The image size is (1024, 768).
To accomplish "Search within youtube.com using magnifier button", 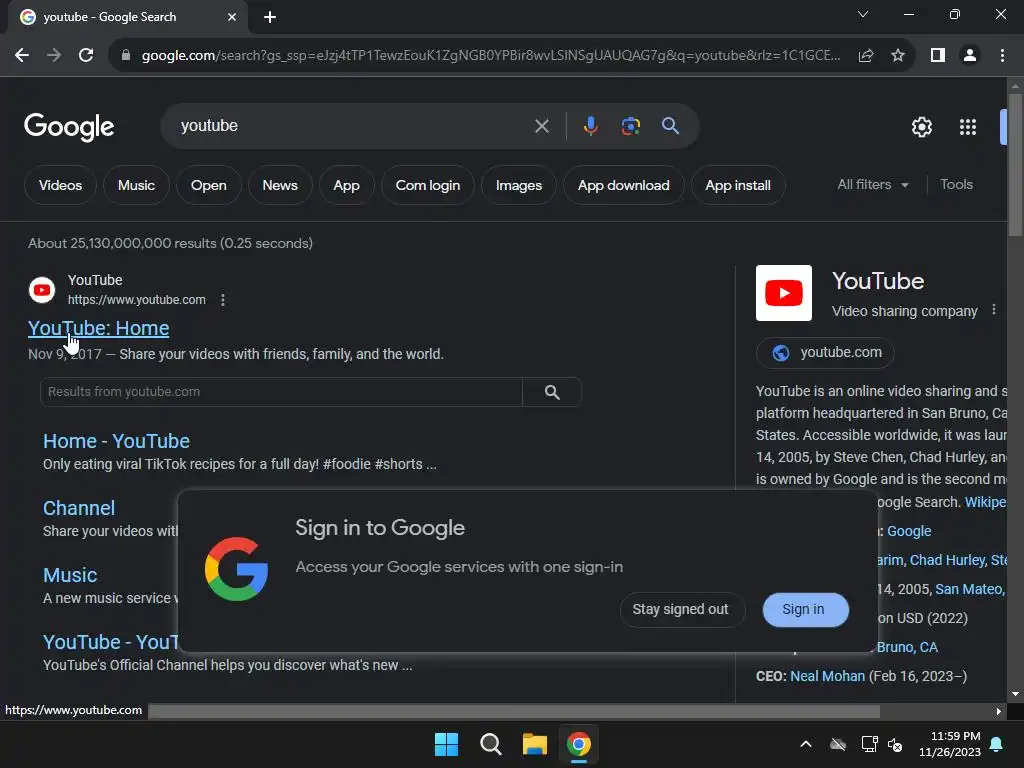I will (x=552, y=392).
